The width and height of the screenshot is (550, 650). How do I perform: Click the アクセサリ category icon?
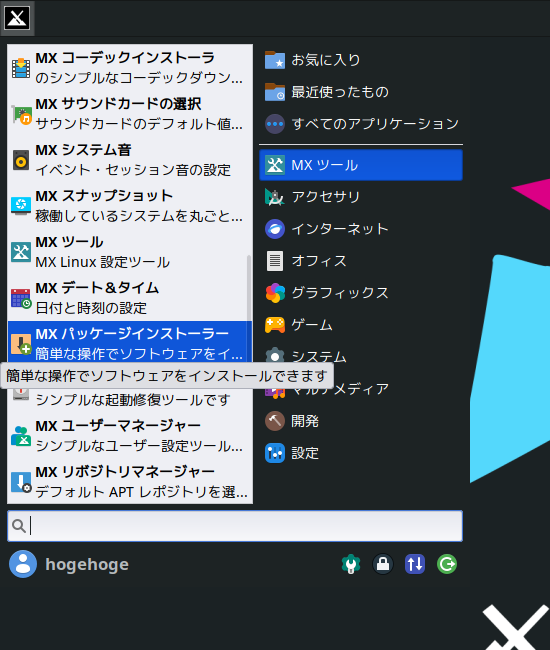tap(275, 197)
